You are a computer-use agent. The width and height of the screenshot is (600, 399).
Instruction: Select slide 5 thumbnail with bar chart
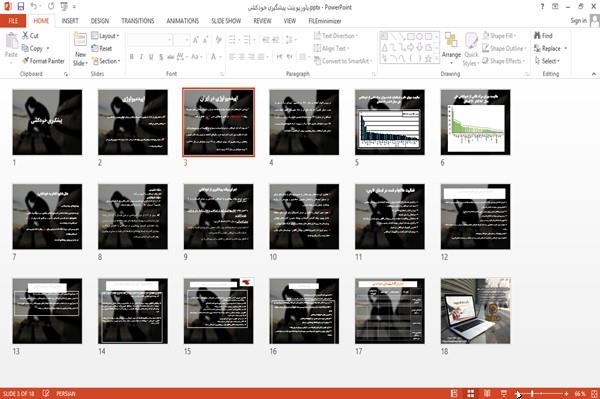(390, 122)
